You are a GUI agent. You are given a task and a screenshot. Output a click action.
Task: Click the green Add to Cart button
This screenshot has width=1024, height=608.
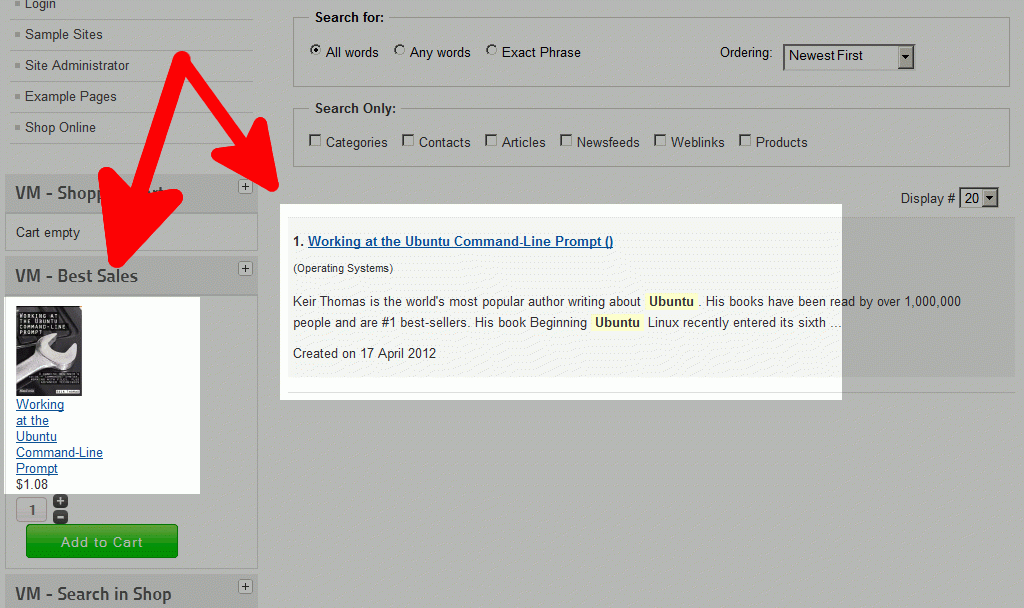pos(102,541)
